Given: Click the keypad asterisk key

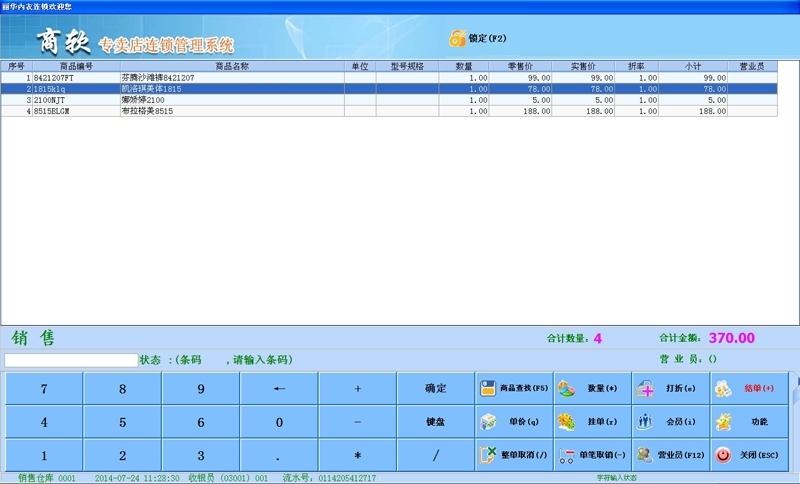Looking at the screenshot, I should 358,455.
